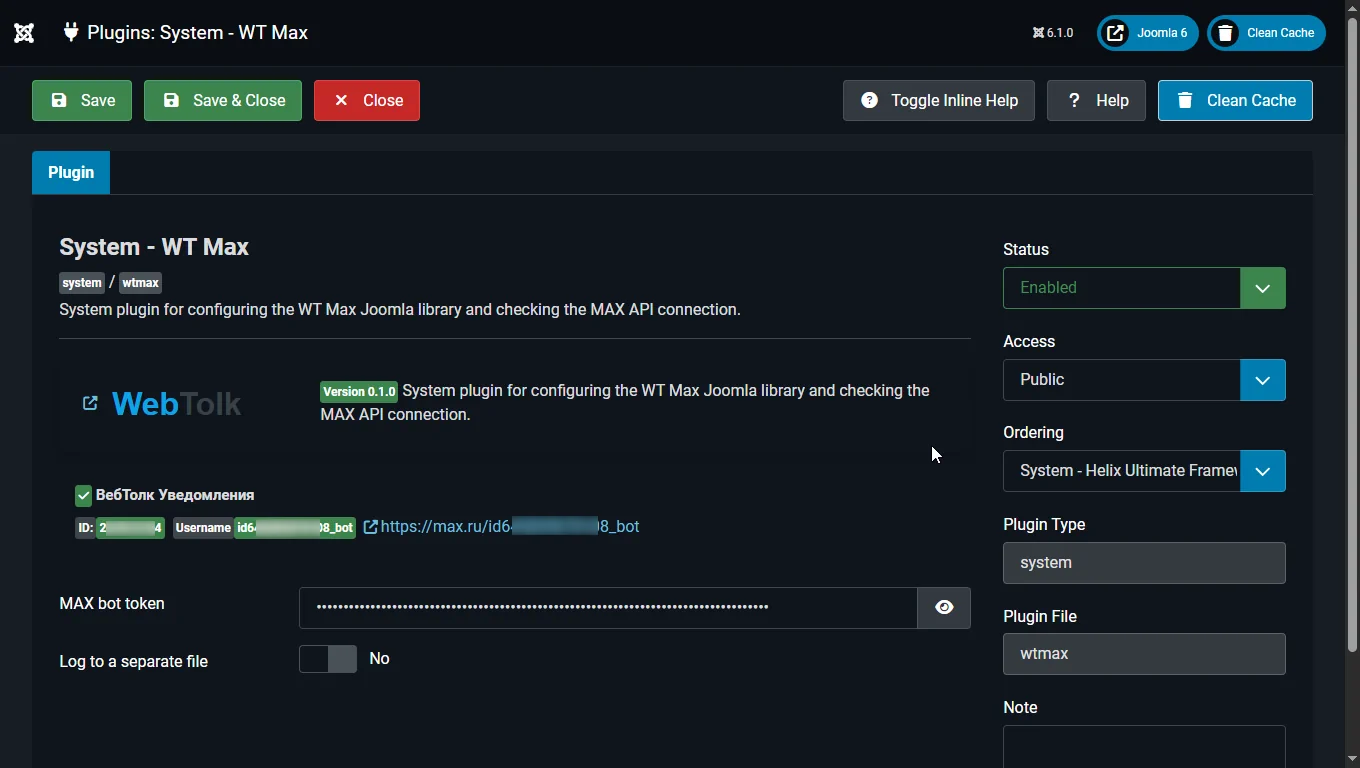Image resolution: width=1360 pixels, height=768 pixels.
Task: Click the green check next to ВебТолк Уведомления
Action: click(x=84, y=495)
